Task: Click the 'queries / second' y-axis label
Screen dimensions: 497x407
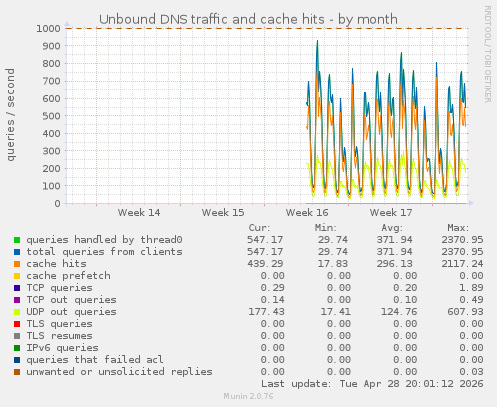Action: tap(11, 115)
